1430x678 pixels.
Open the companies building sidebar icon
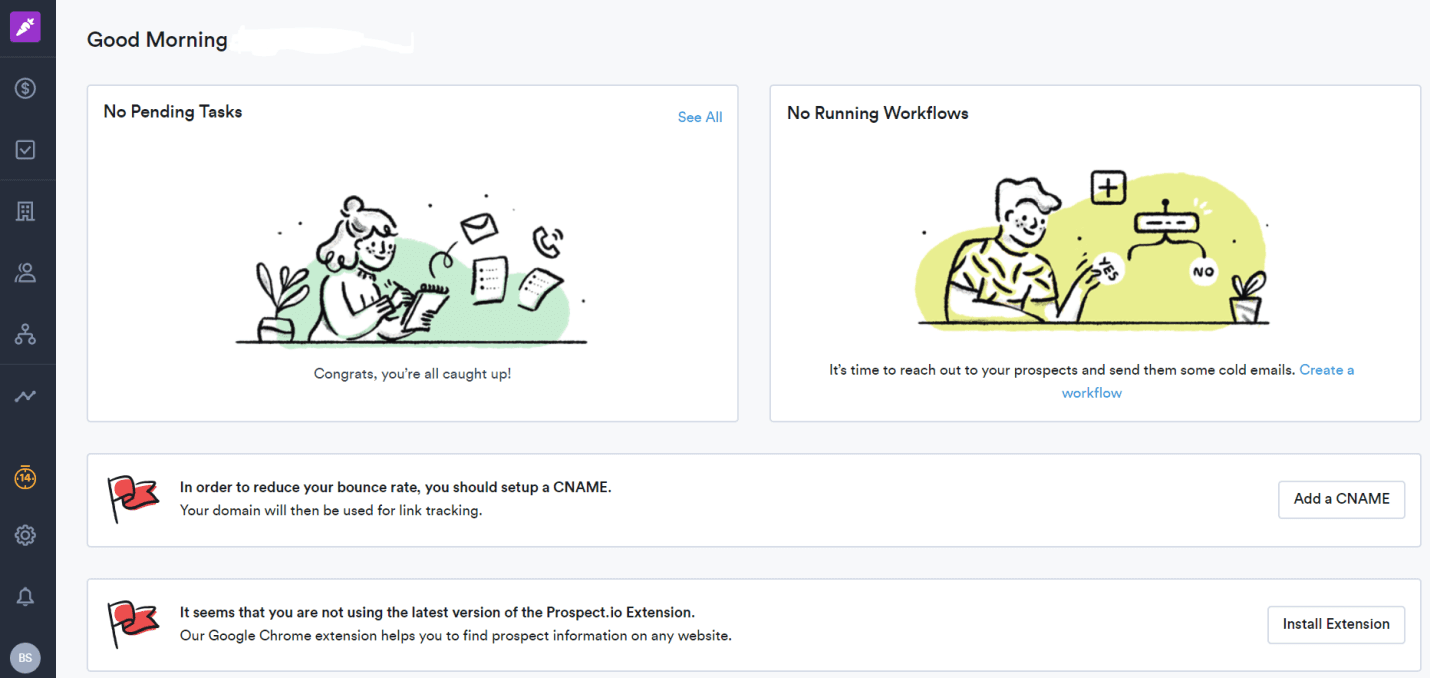[x=25, y=211]
